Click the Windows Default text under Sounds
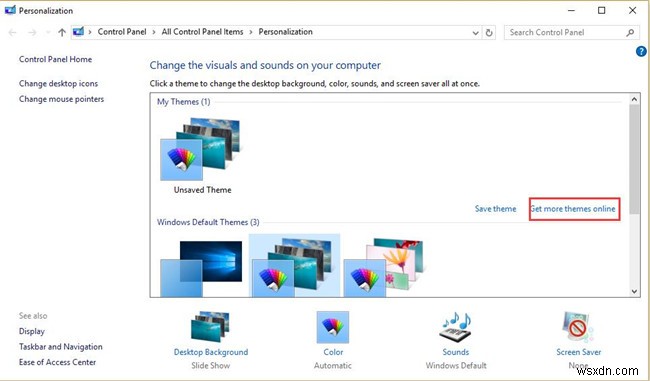 coord(456,366)
